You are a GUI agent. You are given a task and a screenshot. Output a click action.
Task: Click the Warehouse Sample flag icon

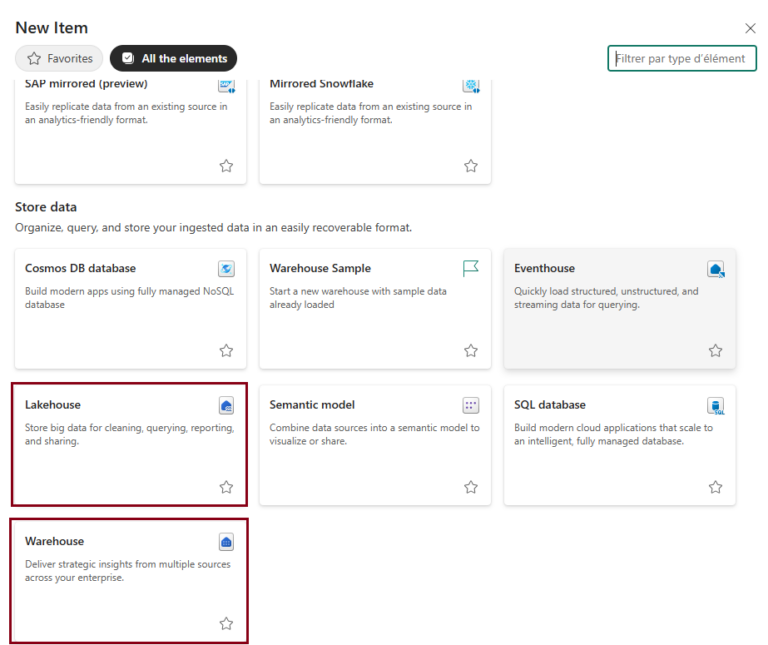tap(471, 268)
